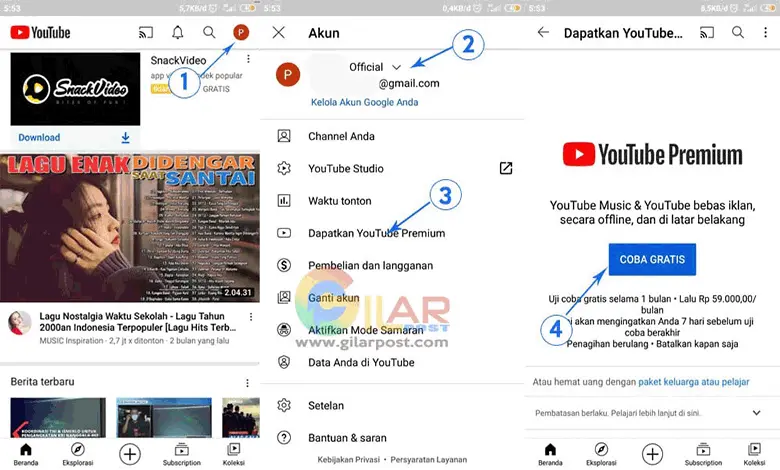Tap search icon on Premium page
This screenshot has width=780, height=470.
tap(738, 33)
